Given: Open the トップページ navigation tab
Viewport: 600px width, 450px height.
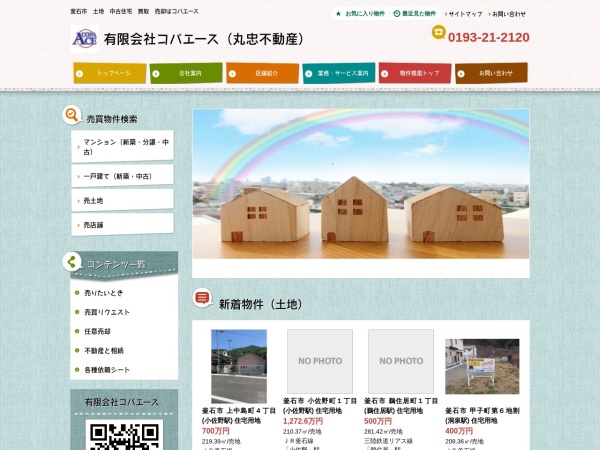Looking at the screenshot, I should tap(110, 73).
